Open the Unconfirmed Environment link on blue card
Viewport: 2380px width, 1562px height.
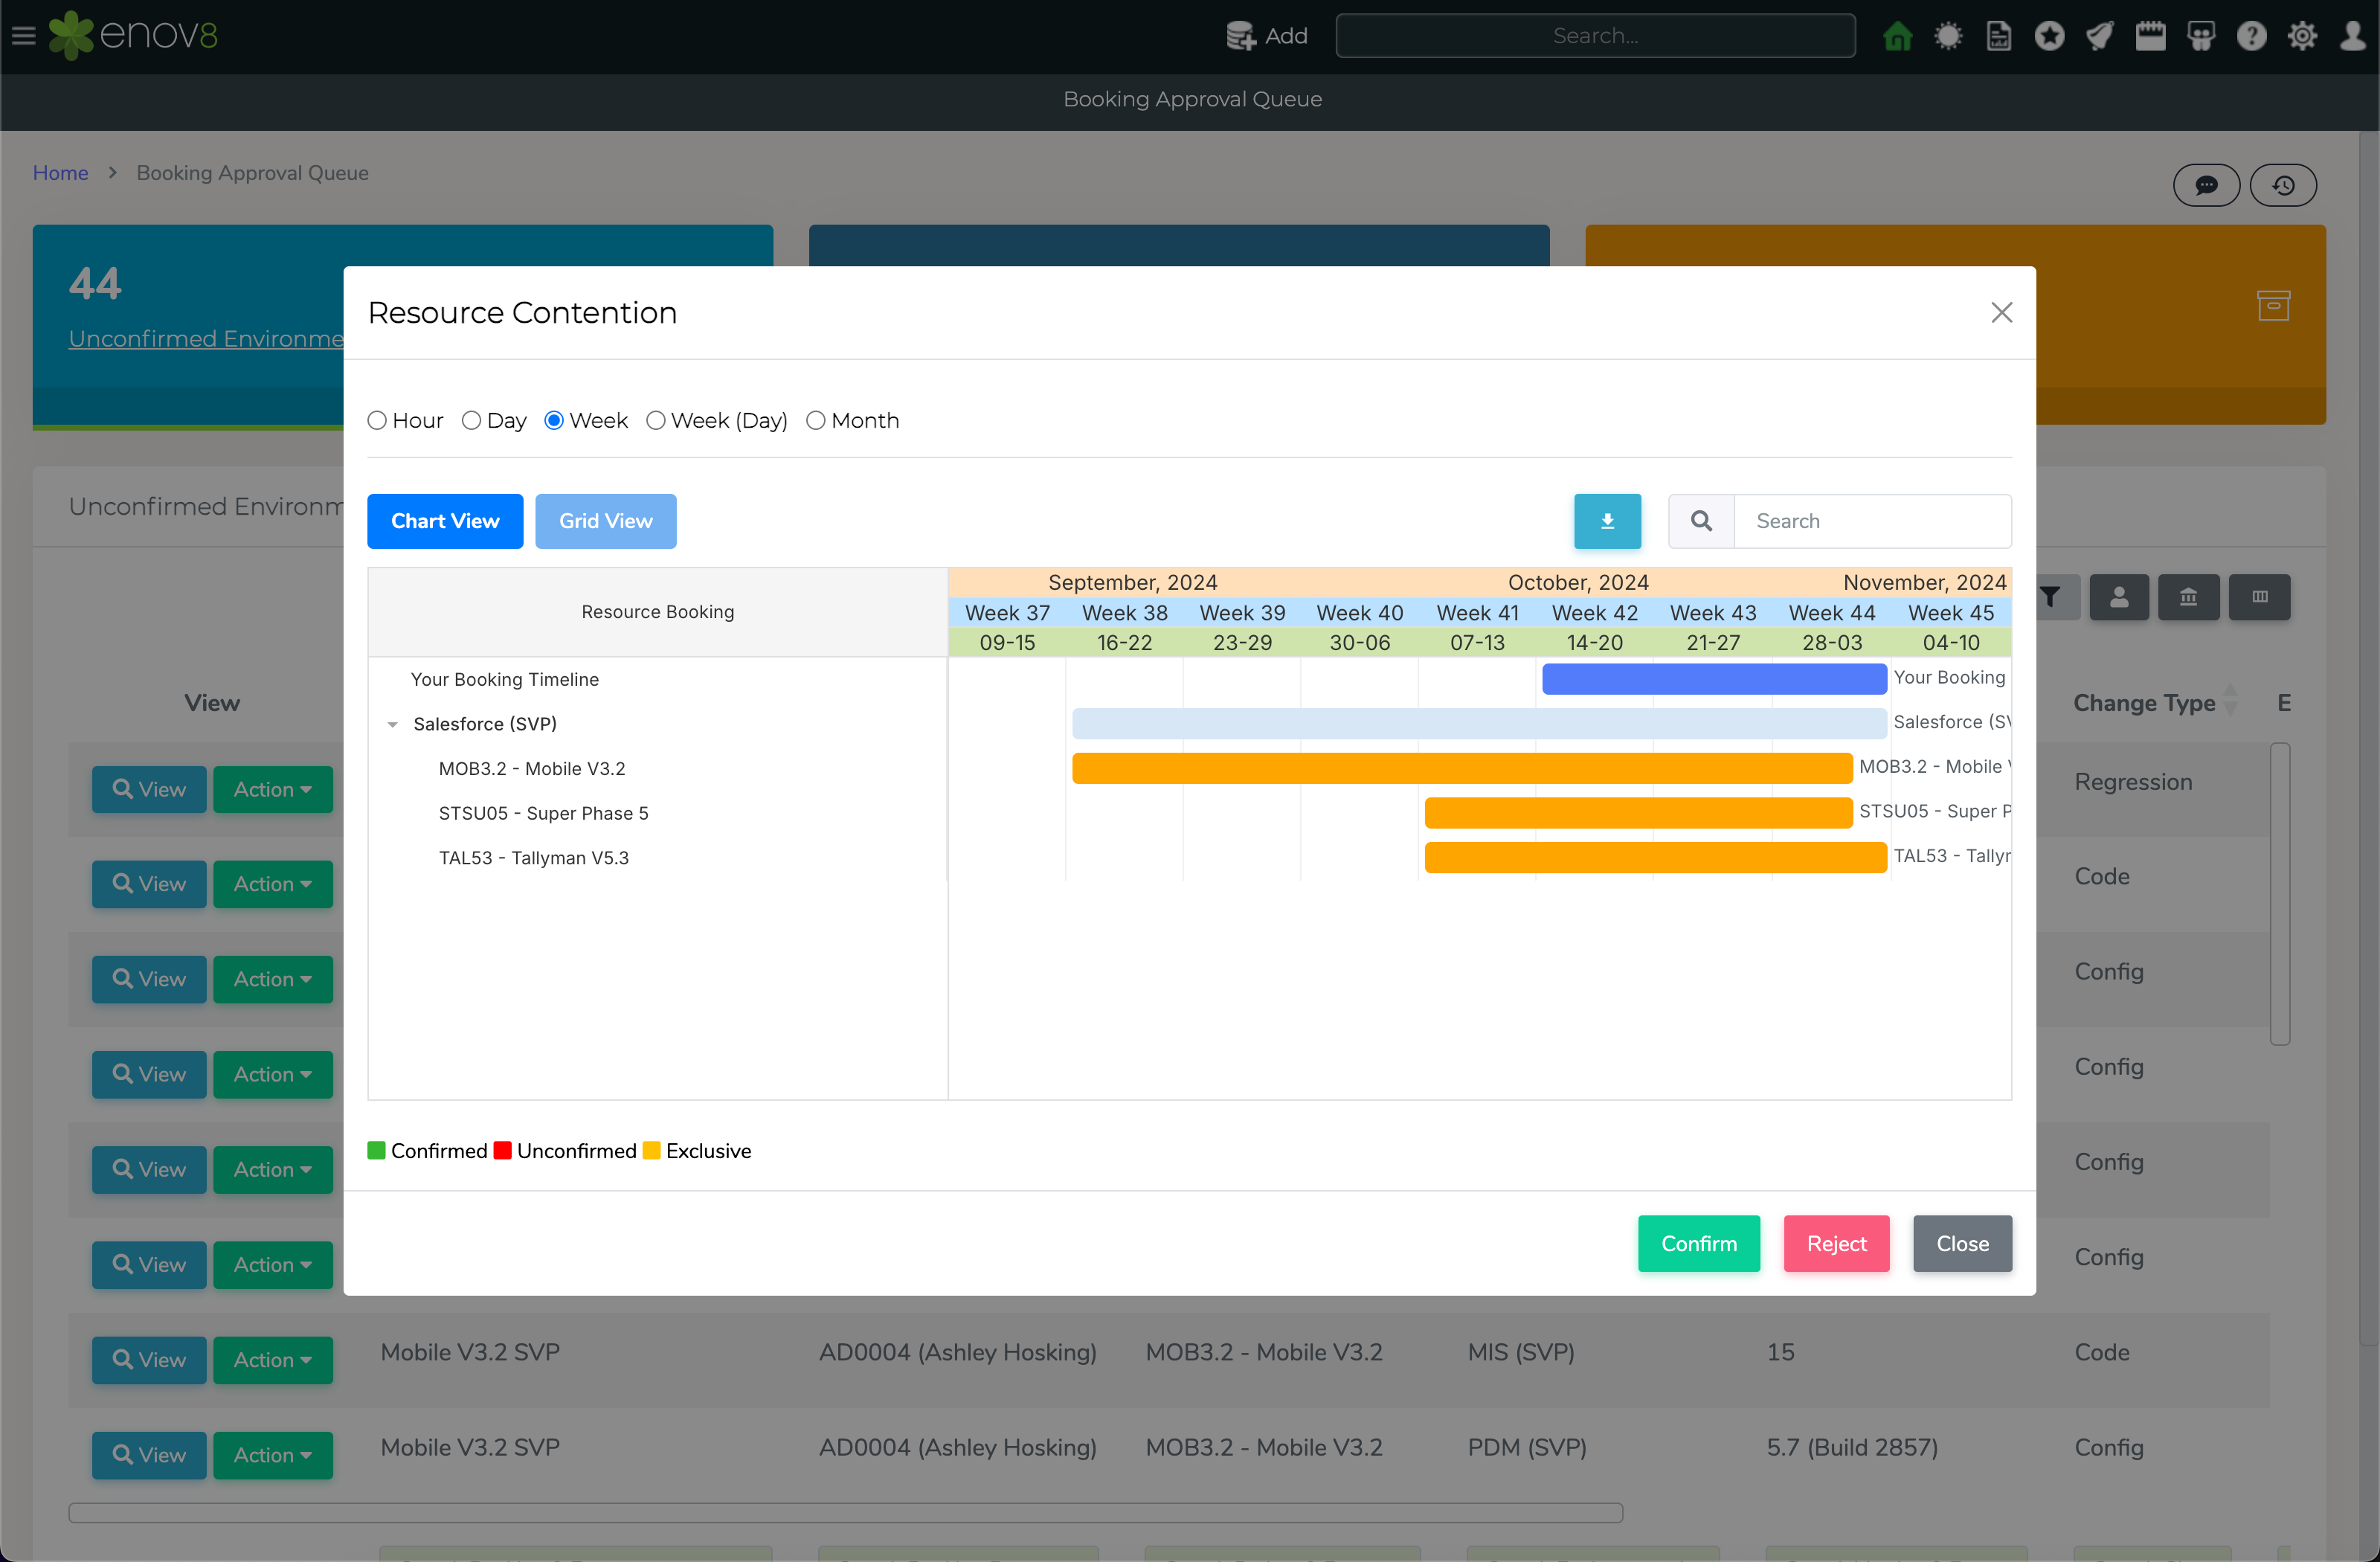206,339
